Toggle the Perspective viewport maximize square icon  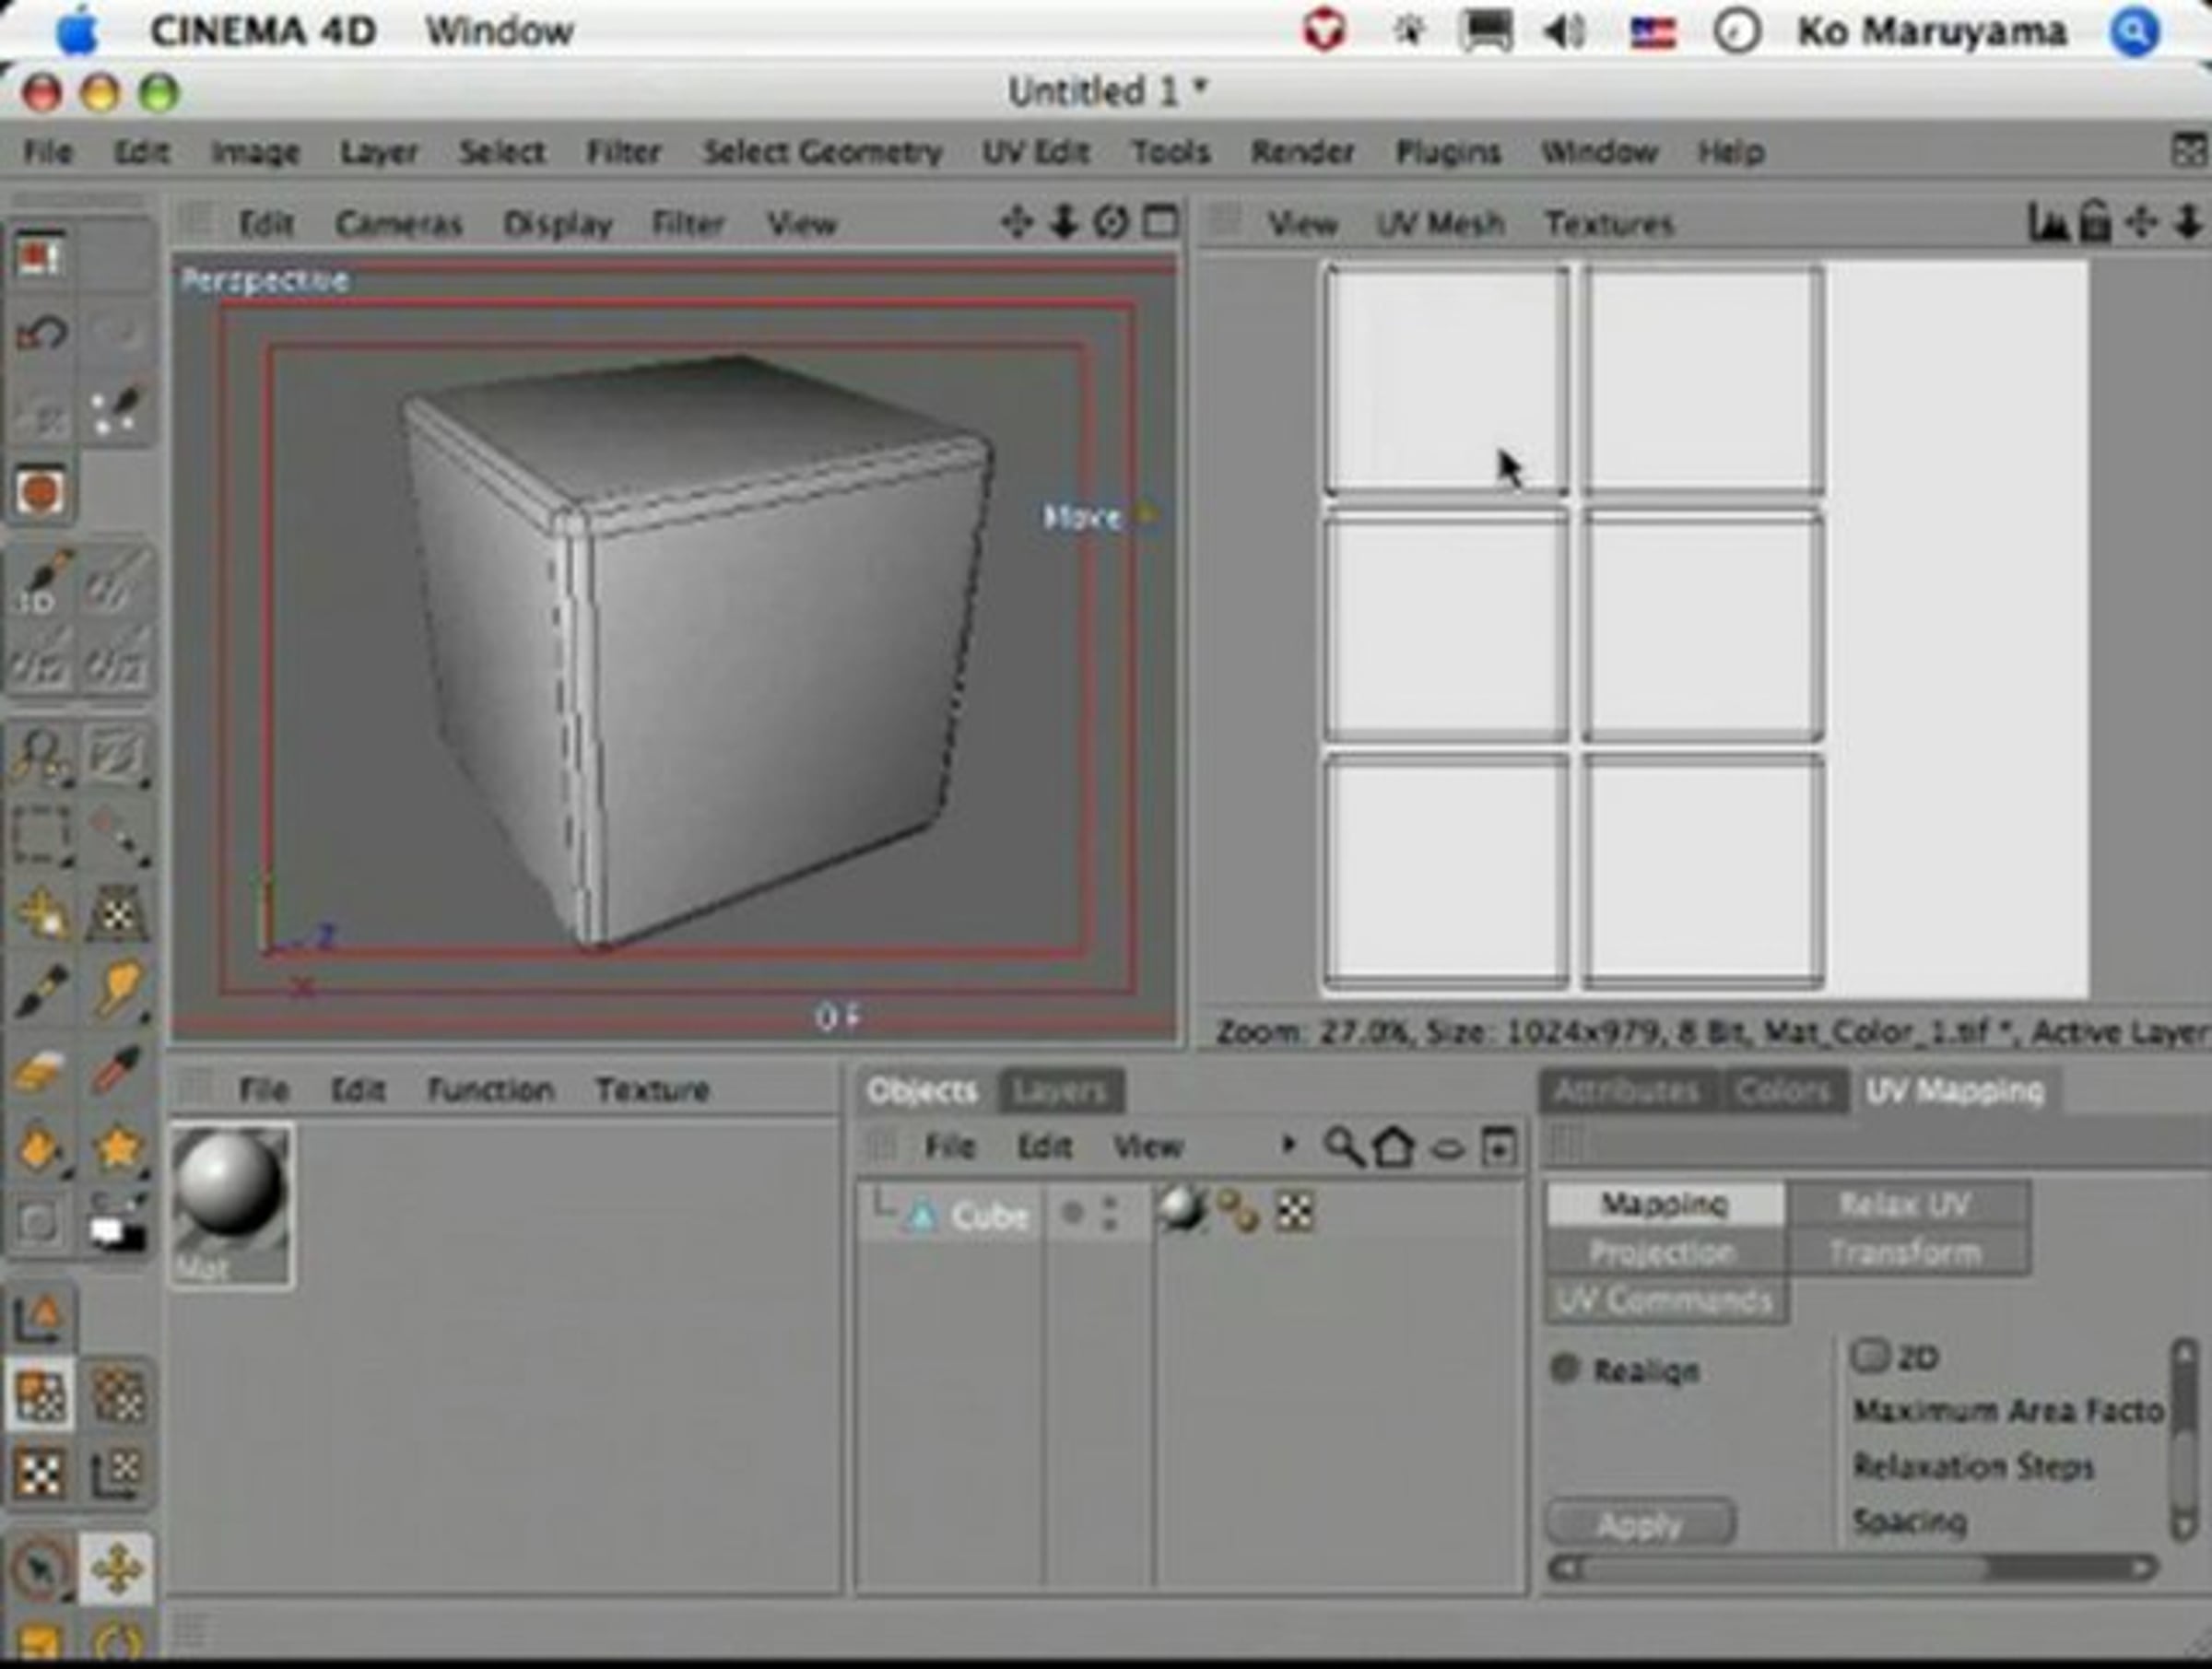pyautogui.click(x=1160, y=221)
